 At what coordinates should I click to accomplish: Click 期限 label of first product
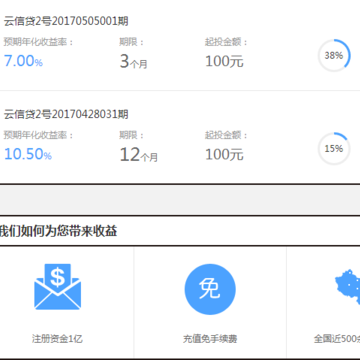pos(132,42)
